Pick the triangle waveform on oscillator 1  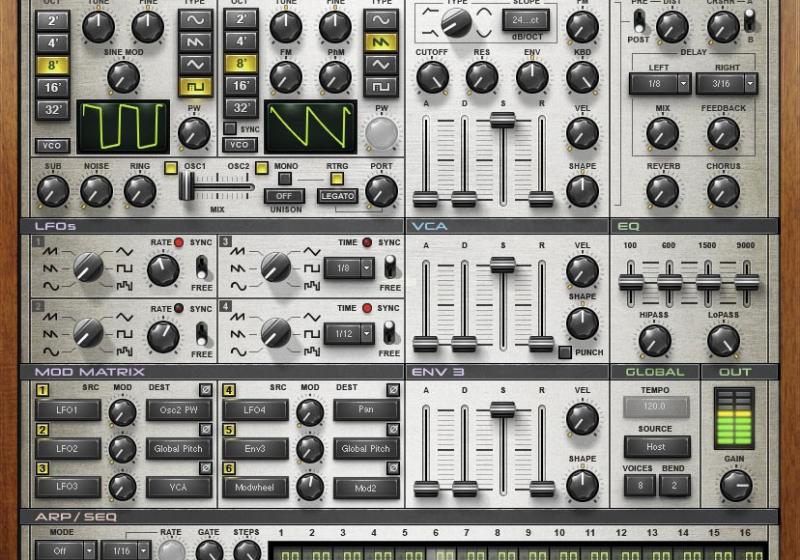(x=195, y=64)
